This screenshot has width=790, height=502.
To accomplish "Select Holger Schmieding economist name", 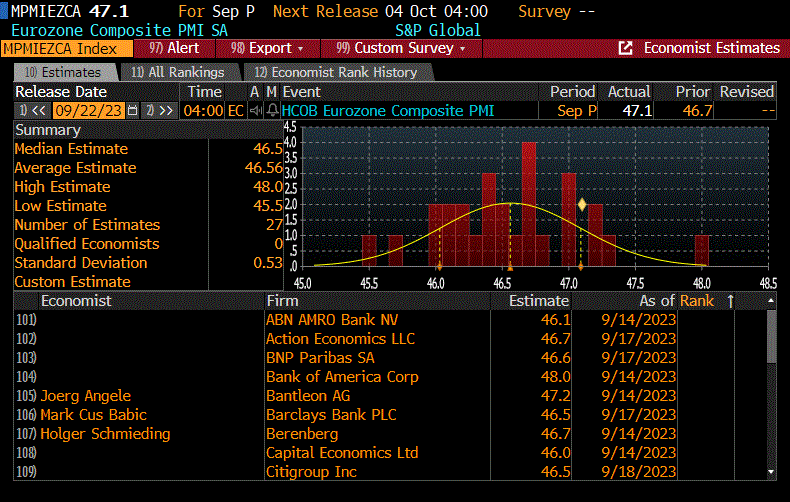I will click(105, 434).
